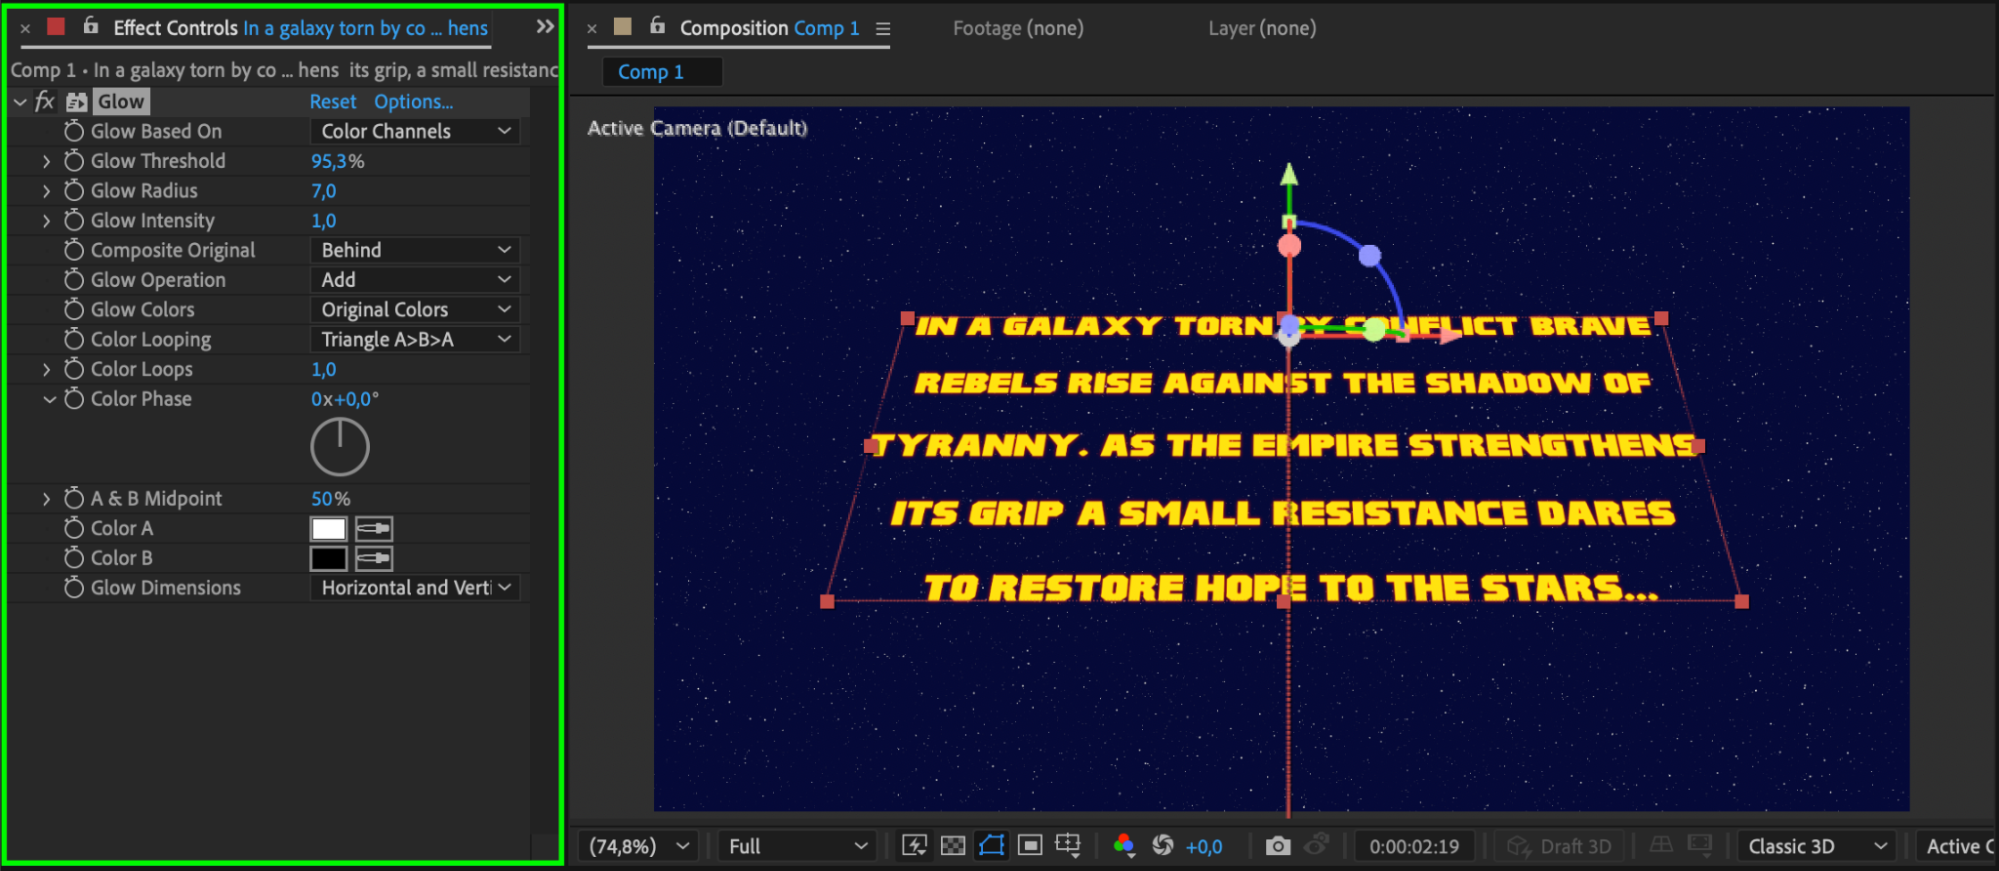The width and height of the screenshot is (1999, 871).
Task: Toggle the transparency grid icon
Action: (953, 846)
